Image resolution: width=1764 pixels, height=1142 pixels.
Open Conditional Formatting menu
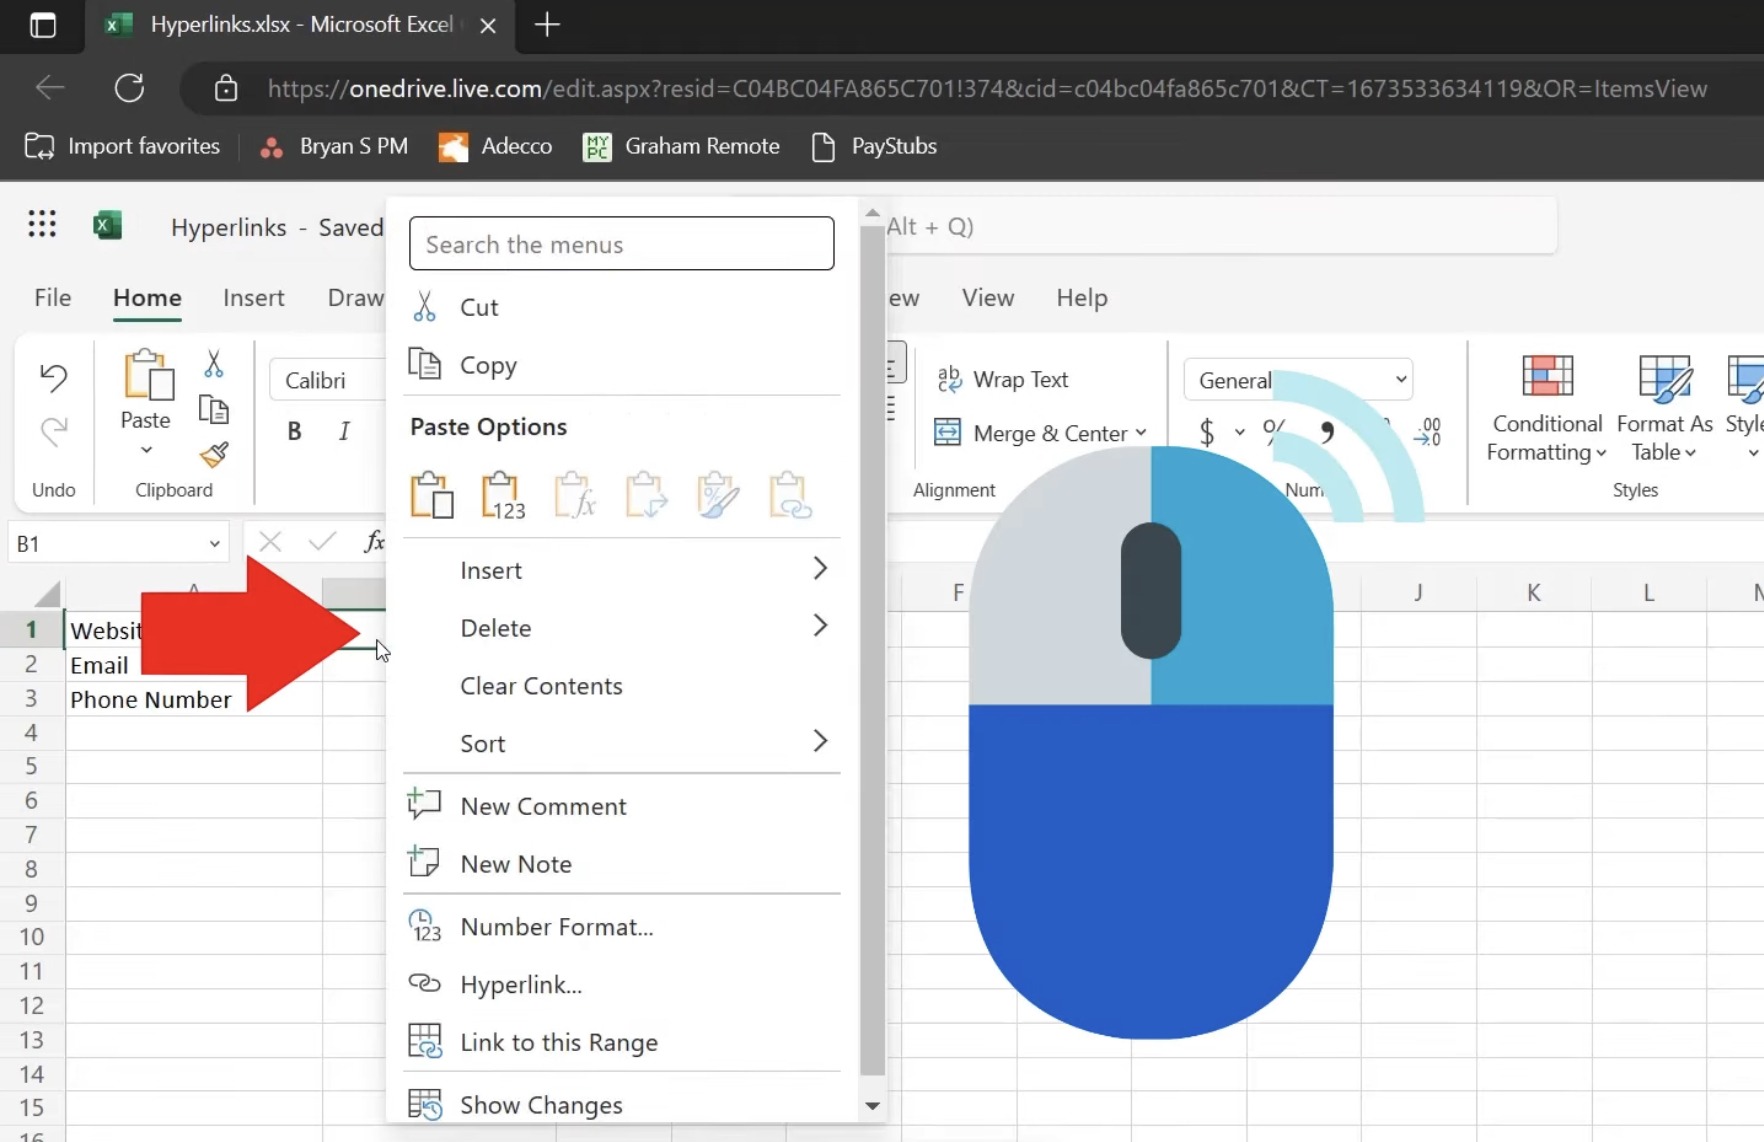click(1546, 409)
